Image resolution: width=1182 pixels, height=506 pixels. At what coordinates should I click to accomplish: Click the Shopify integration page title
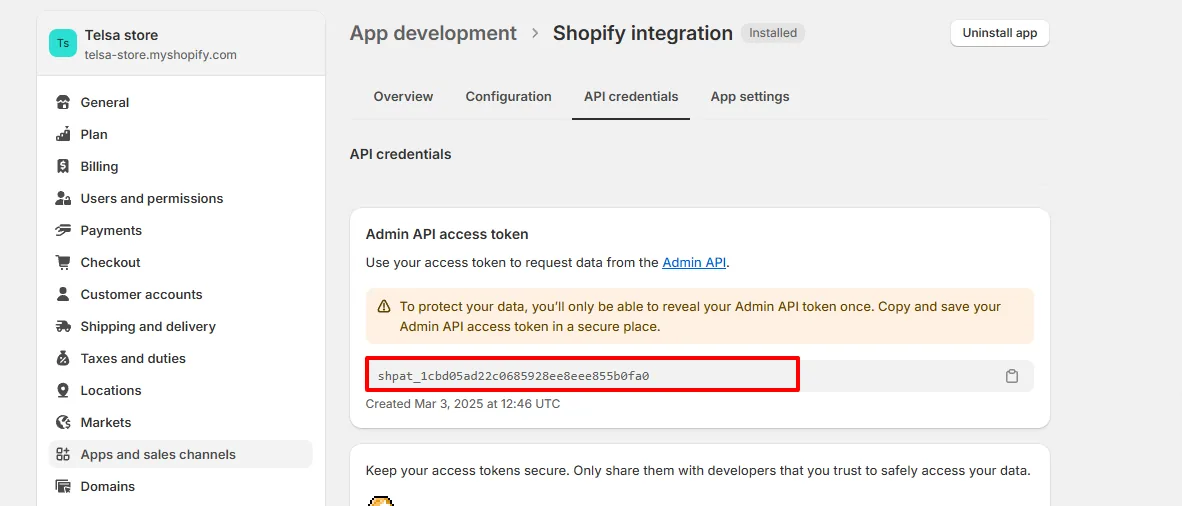tap(643, 33)
